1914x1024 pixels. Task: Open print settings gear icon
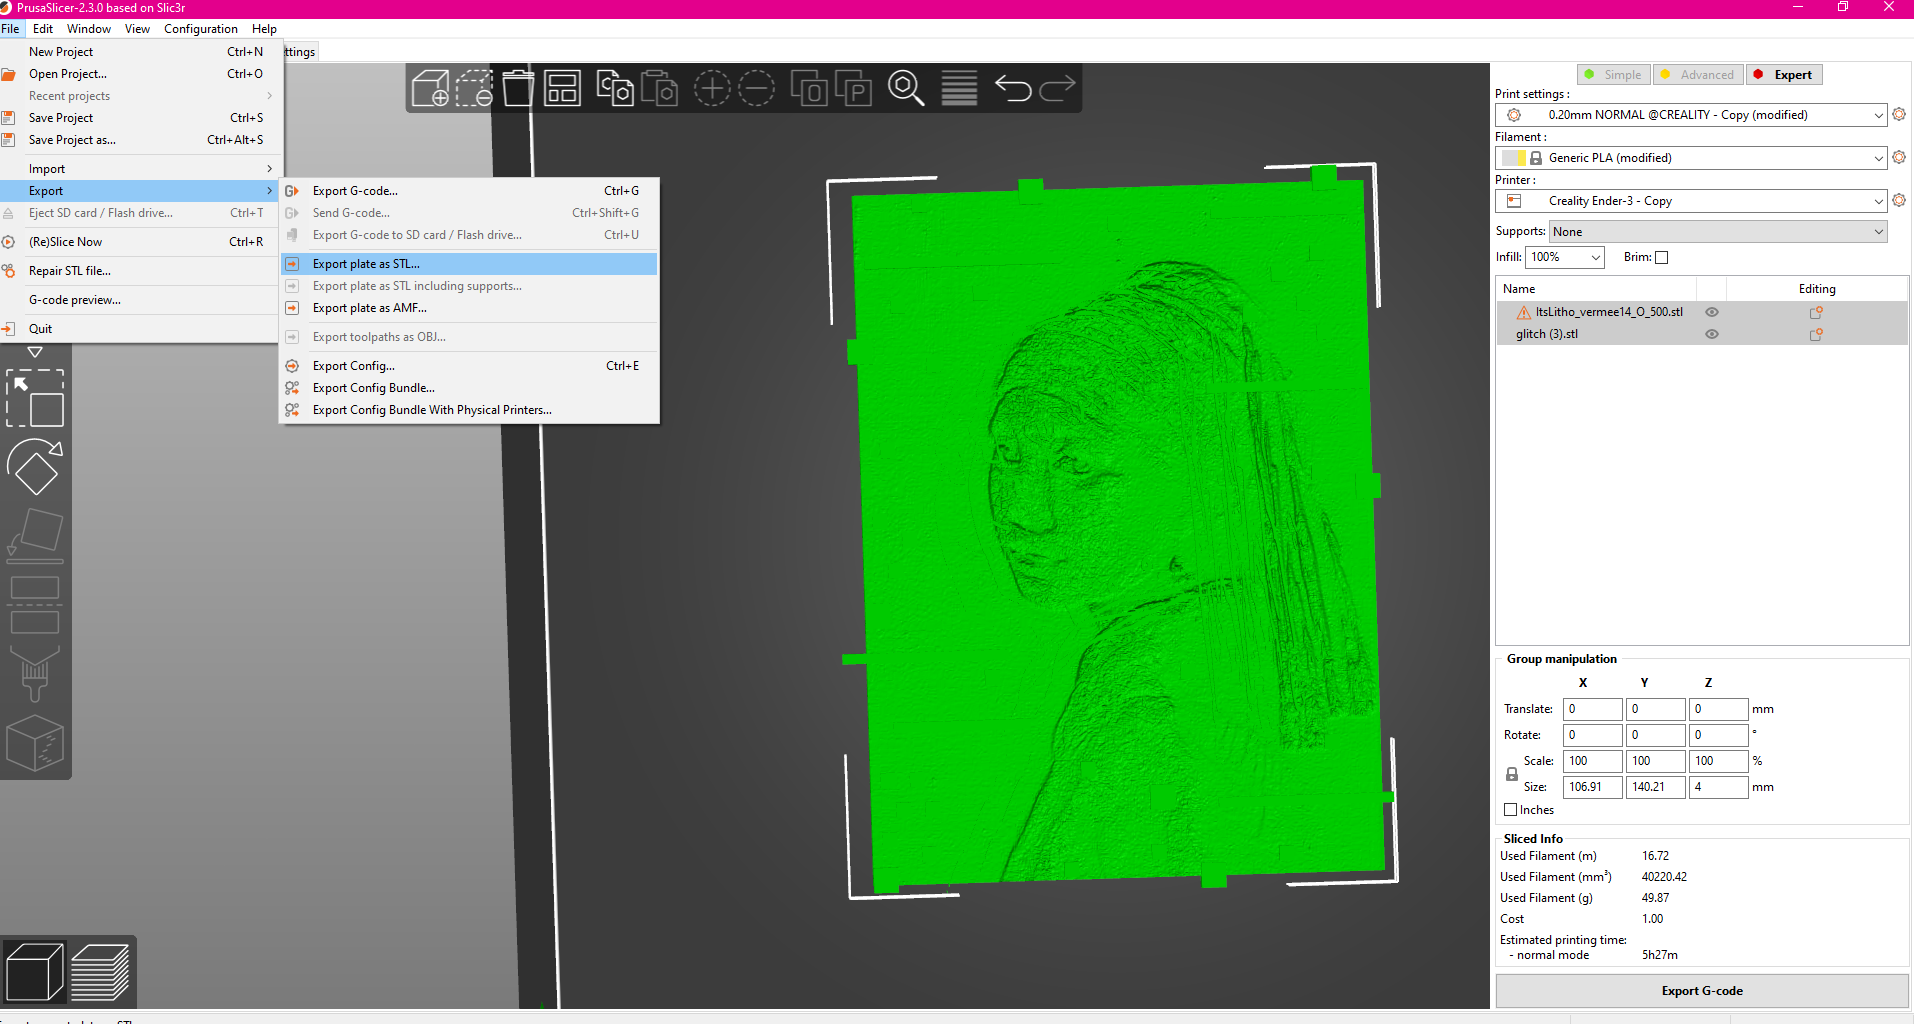pyautogui.click(x=1899, y=114)
